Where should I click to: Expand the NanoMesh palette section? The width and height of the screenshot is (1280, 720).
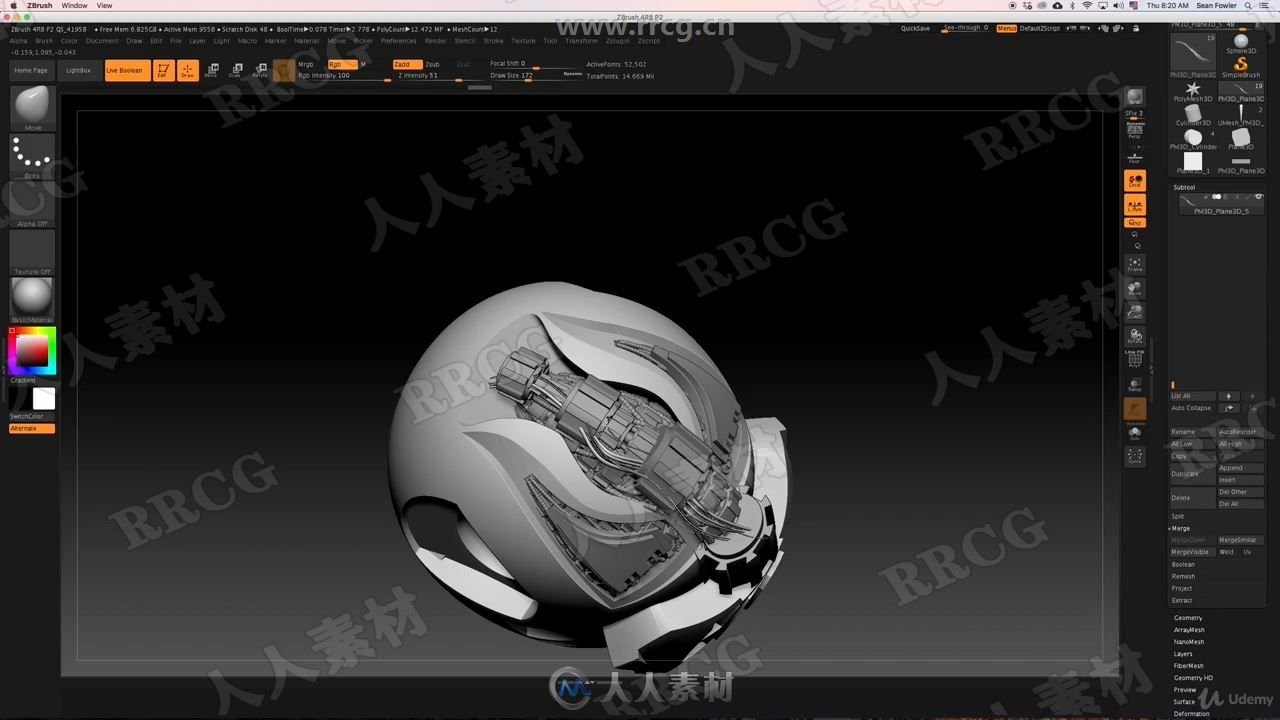tap(1189, 642)
